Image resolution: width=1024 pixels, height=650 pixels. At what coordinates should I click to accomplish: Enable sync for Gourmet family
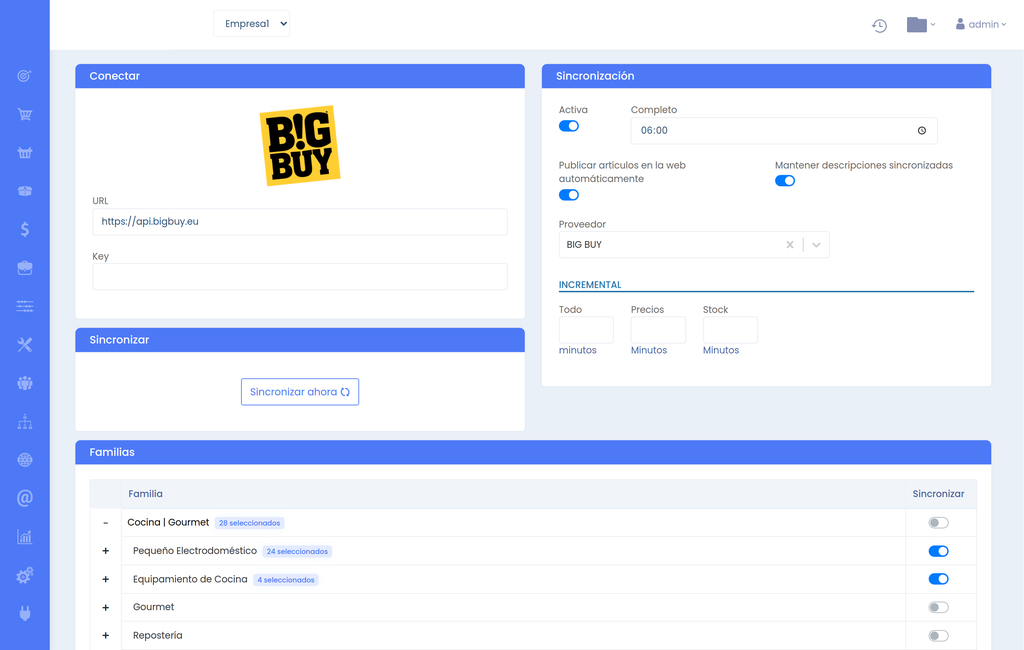click(938, 608)
